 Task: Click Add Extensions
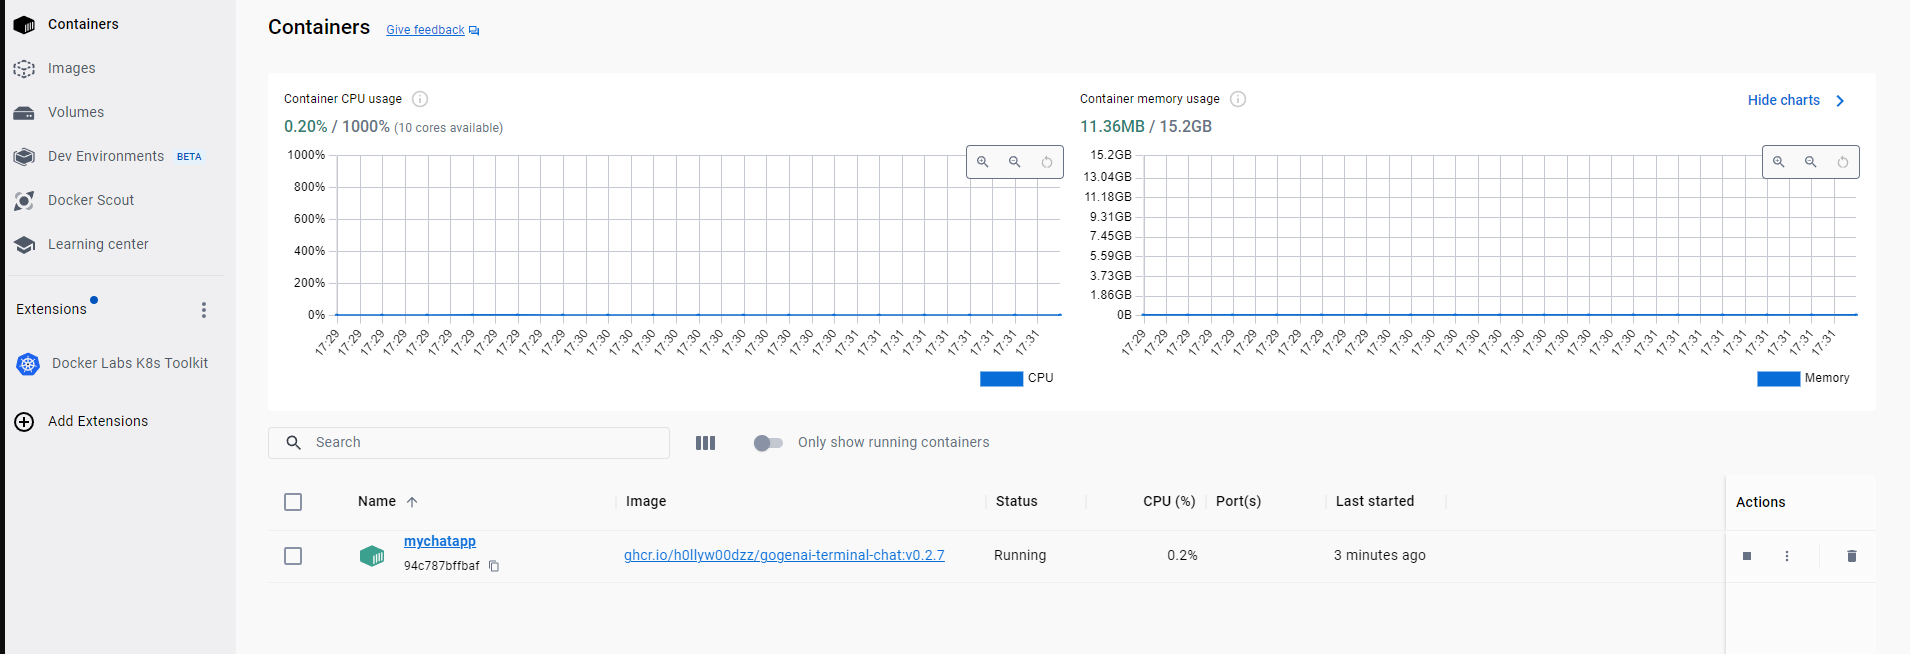click(98, 421)
